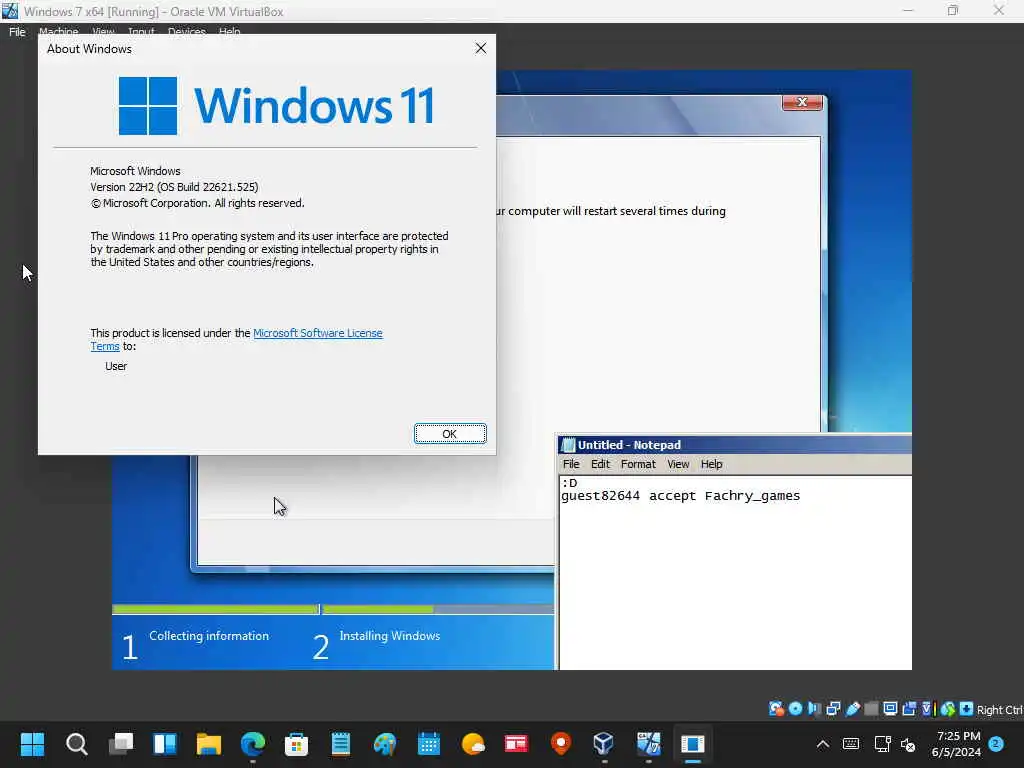Open Notepad's Edit menu
The width and height of the screenshot is (1024, 768).
tap(600, 464)
